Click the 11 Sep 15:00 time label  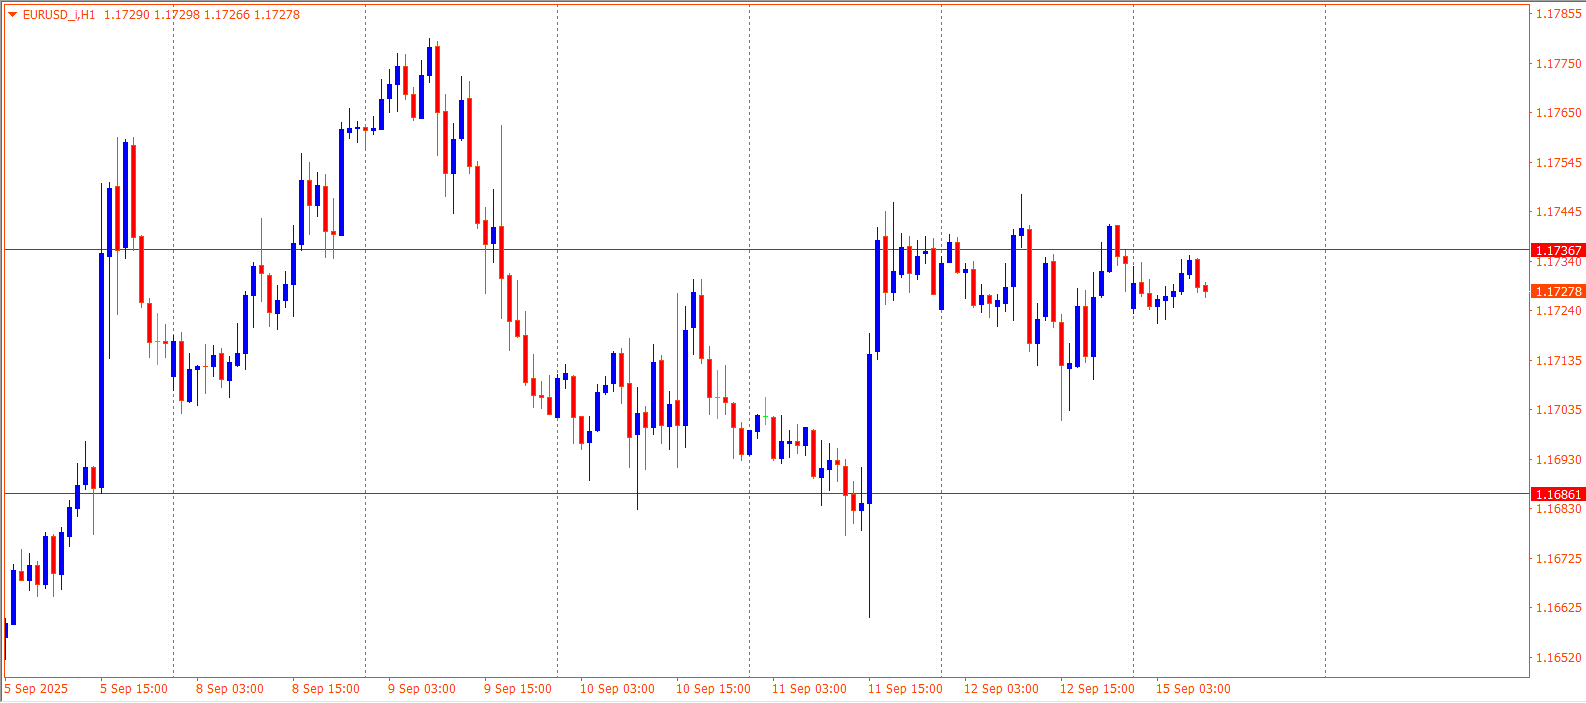click(905, 689)
